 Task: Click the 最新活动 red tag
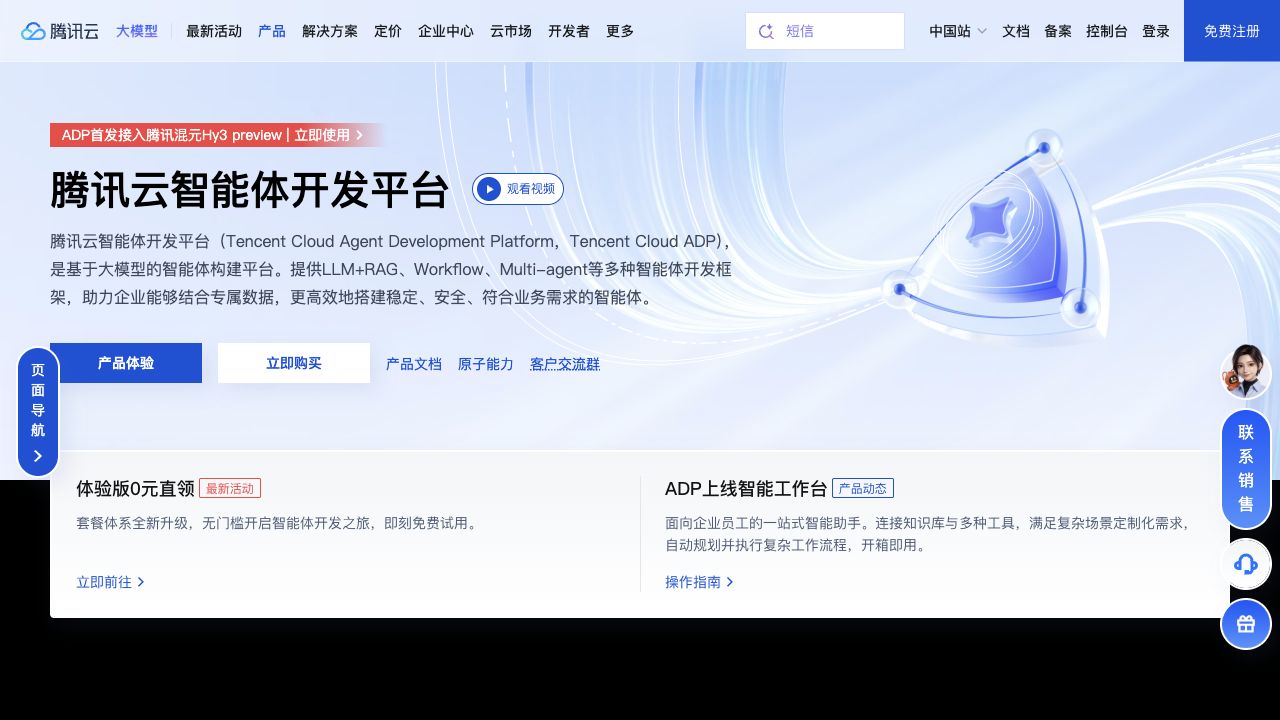point(230,488)
